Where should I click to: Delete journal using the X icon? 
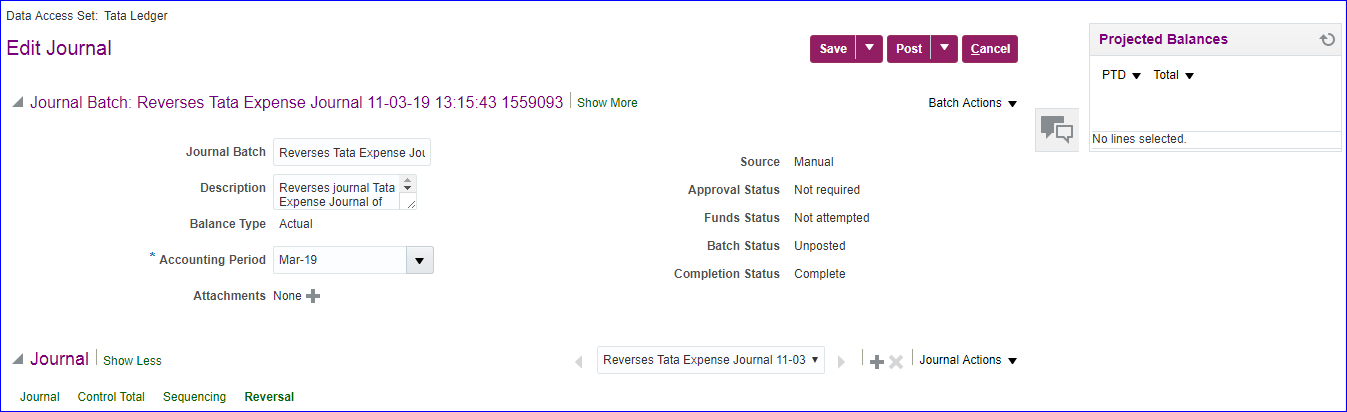tap(896, 361)
